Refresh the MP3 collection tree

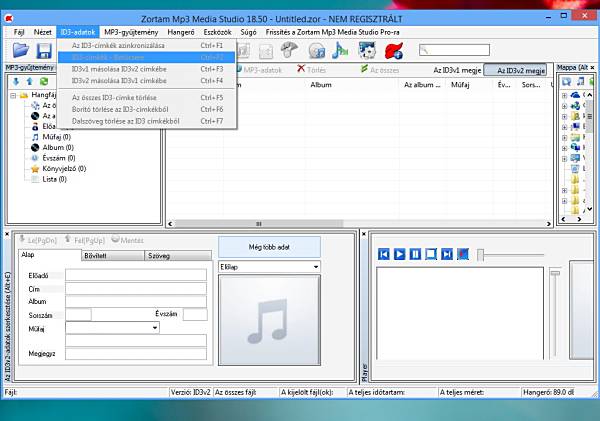44,81
